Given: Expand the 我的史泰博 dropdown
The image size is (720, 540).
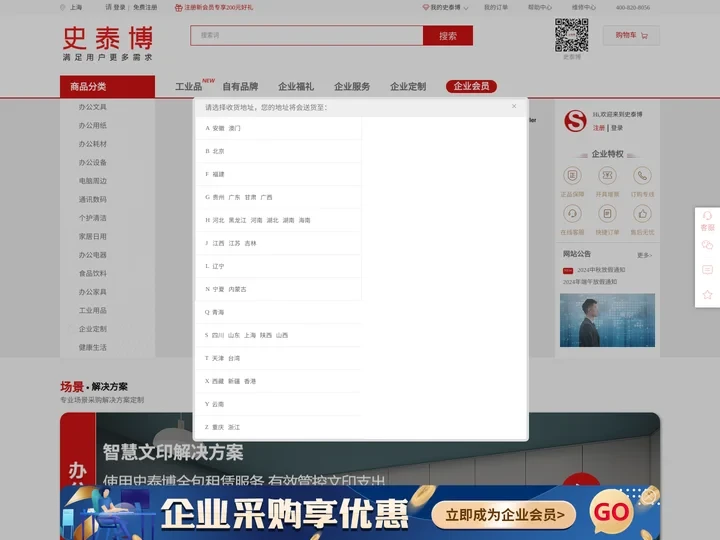Looking at the screenshot, I should [x=445, y=7].
